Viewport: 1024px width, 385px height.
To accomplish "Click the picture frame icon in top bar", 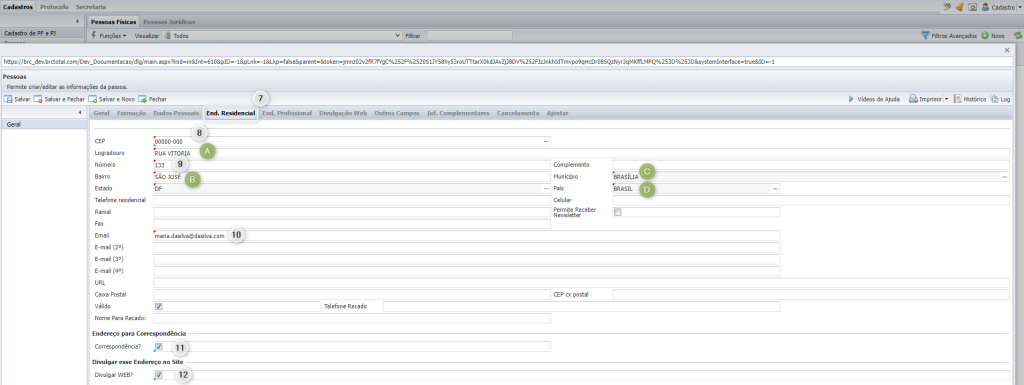I will pyautogui.click(x=972, y=7).
